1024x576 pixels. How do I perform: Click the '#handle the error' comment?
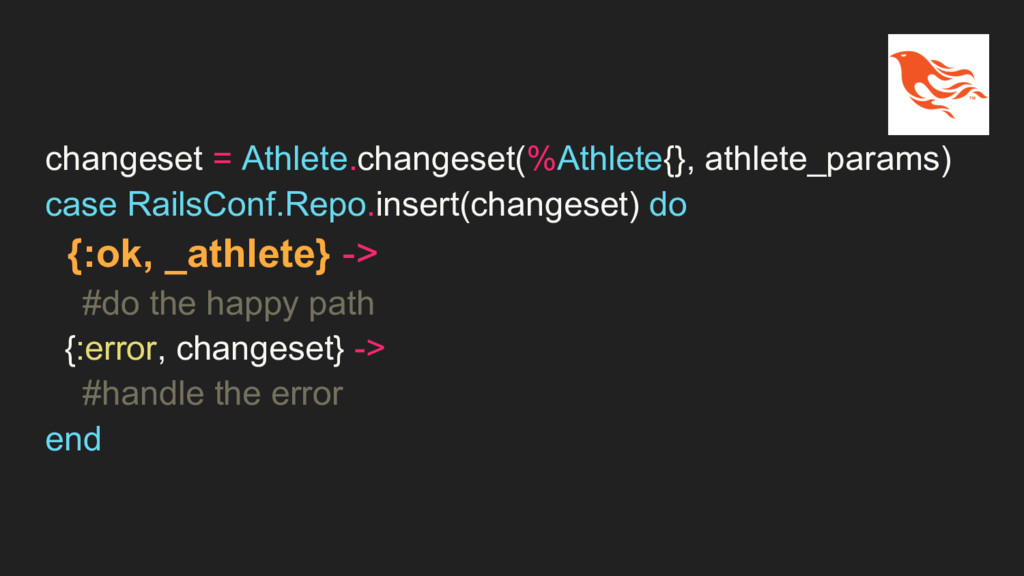(x=212, y=394)
